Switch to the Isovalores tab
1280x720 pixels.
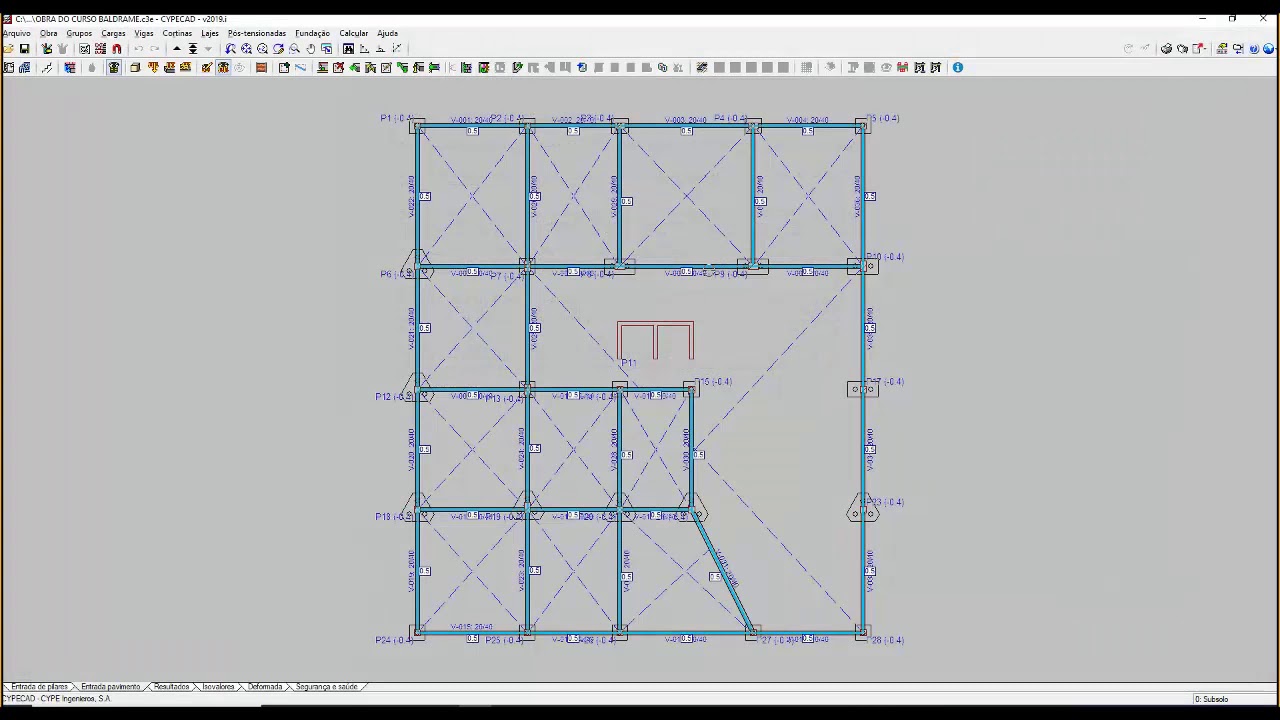coord(218,687)
